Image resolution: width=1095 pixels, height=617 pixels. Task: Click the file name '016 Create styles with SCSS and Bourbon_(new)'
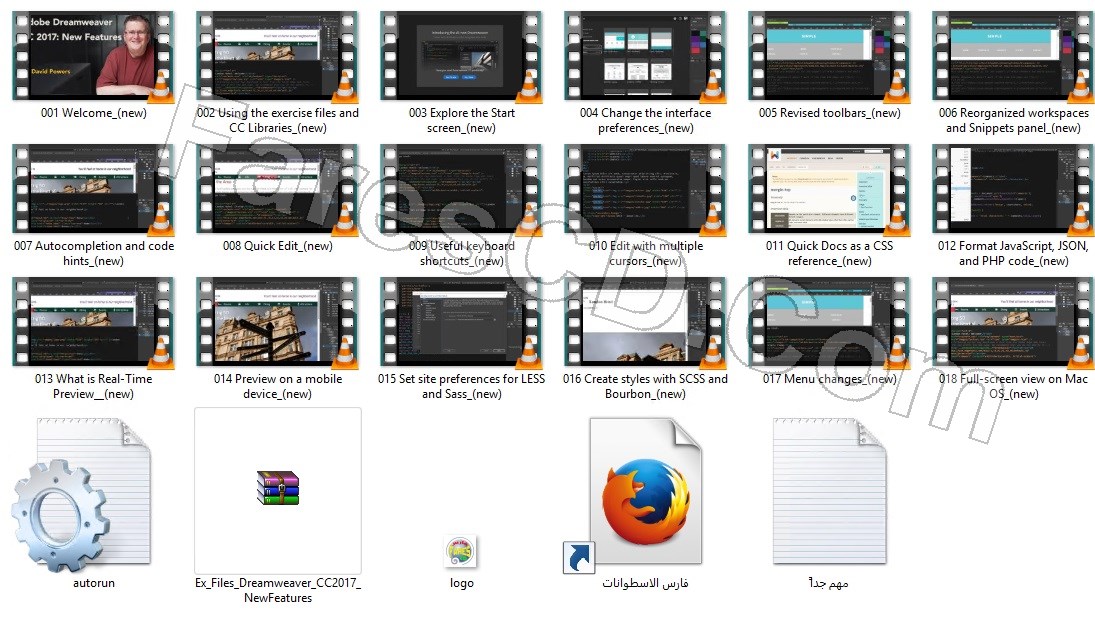click(645, 386)
